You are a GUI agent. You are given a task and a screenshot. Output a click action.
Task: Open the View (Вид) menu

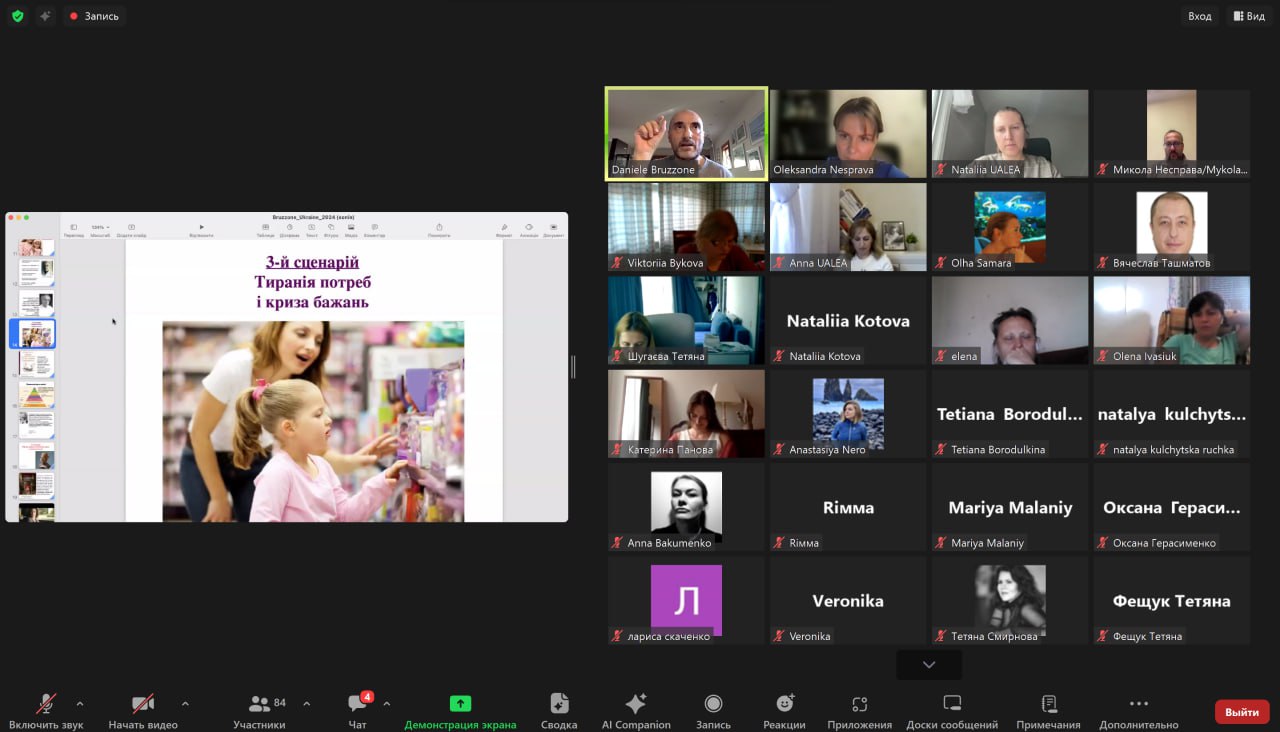[1250, 16]
